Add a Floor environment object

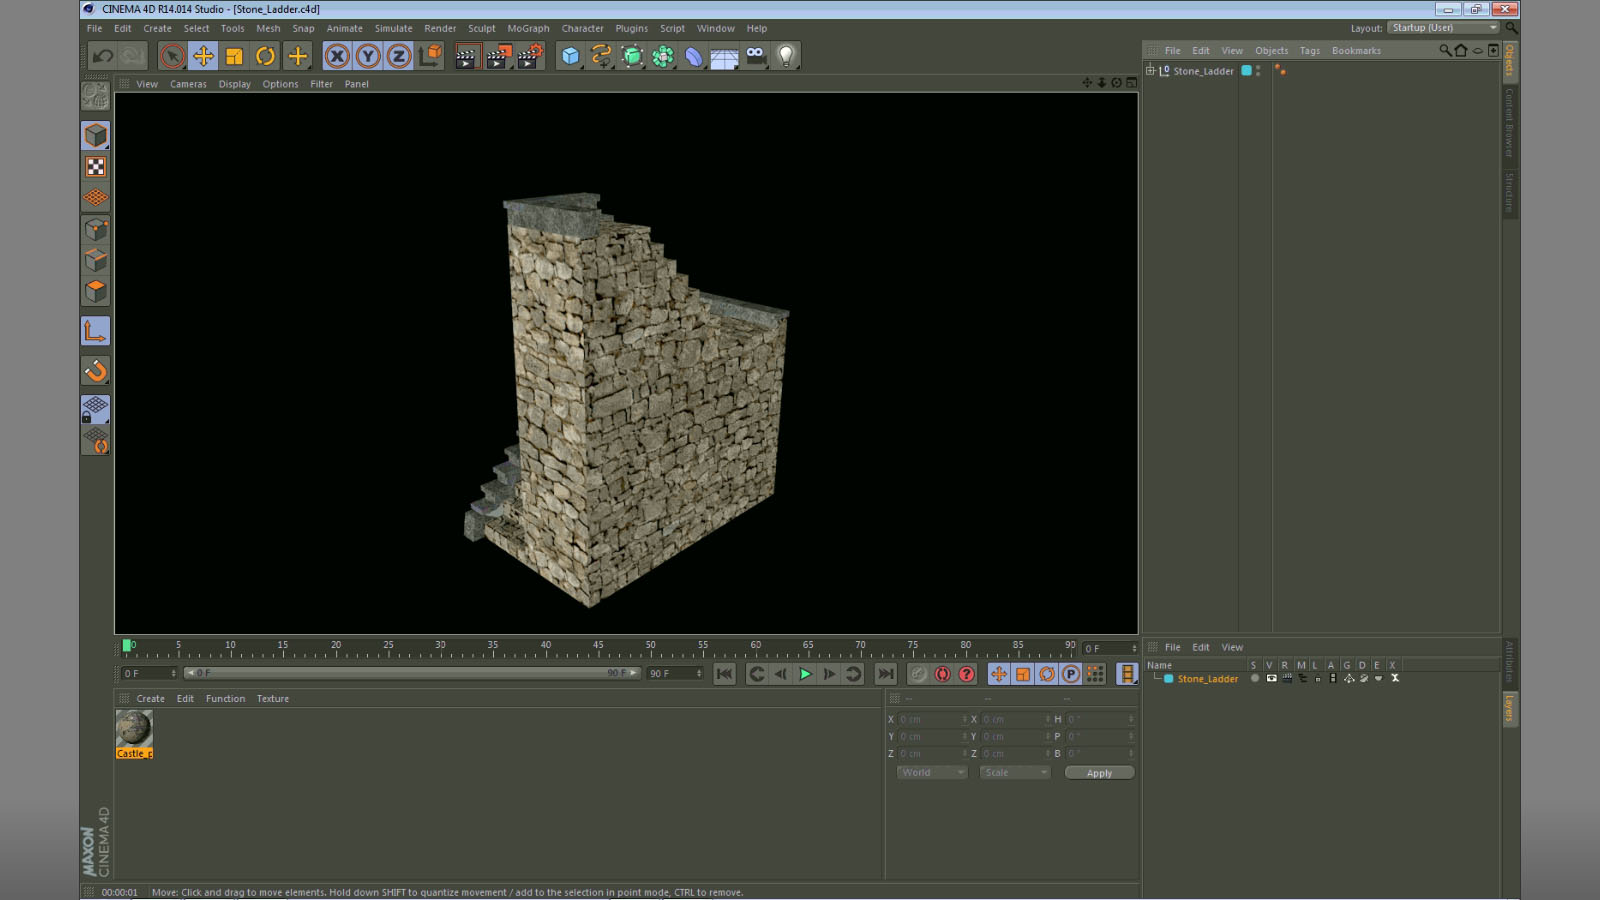pyautogui.click(x=725, y=56)
